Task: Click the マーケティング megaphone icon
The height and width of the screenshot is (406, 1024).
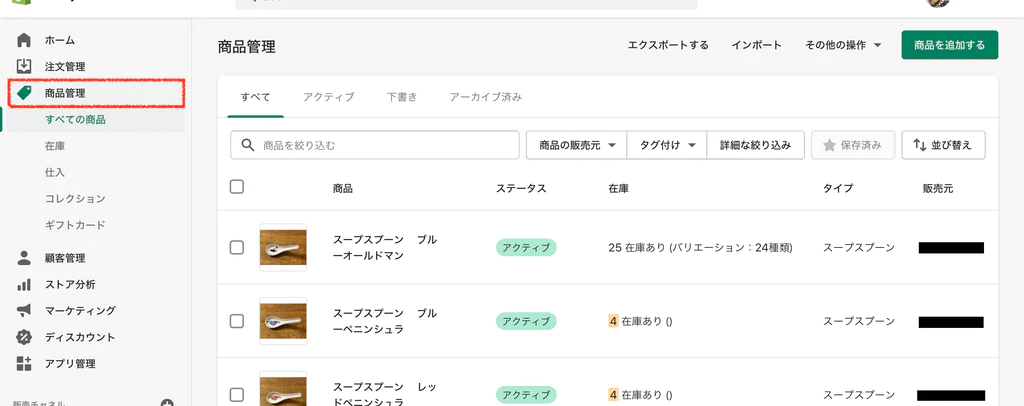Action: tap(24, 311)
